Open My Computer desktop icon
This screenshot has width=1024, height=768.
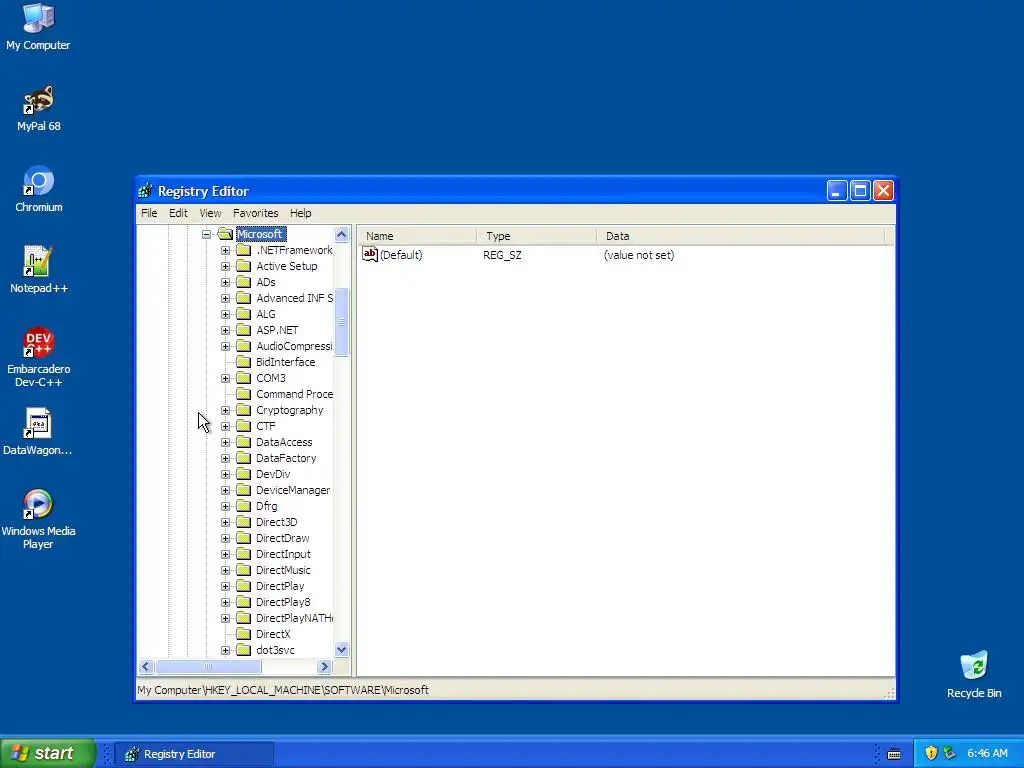tap(38, 27)
